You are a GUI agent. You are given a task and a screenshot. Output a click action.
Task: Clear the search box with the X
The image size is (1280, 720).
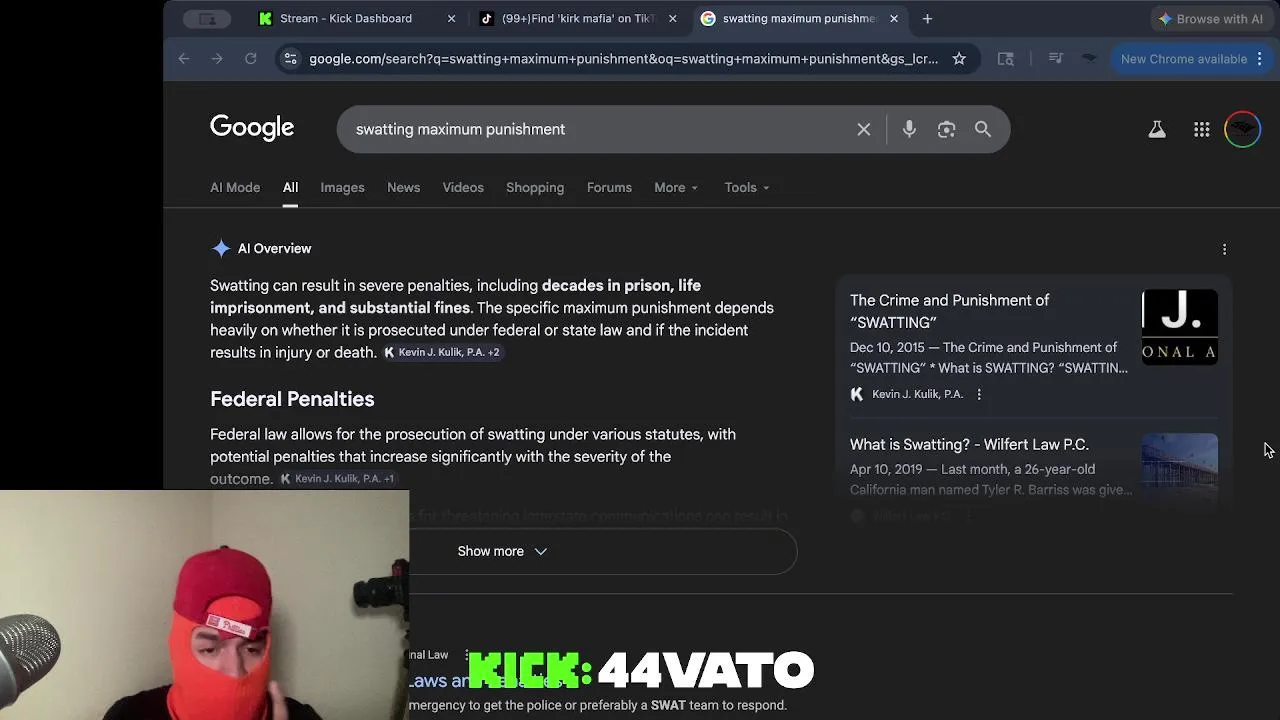coord(864,129)
